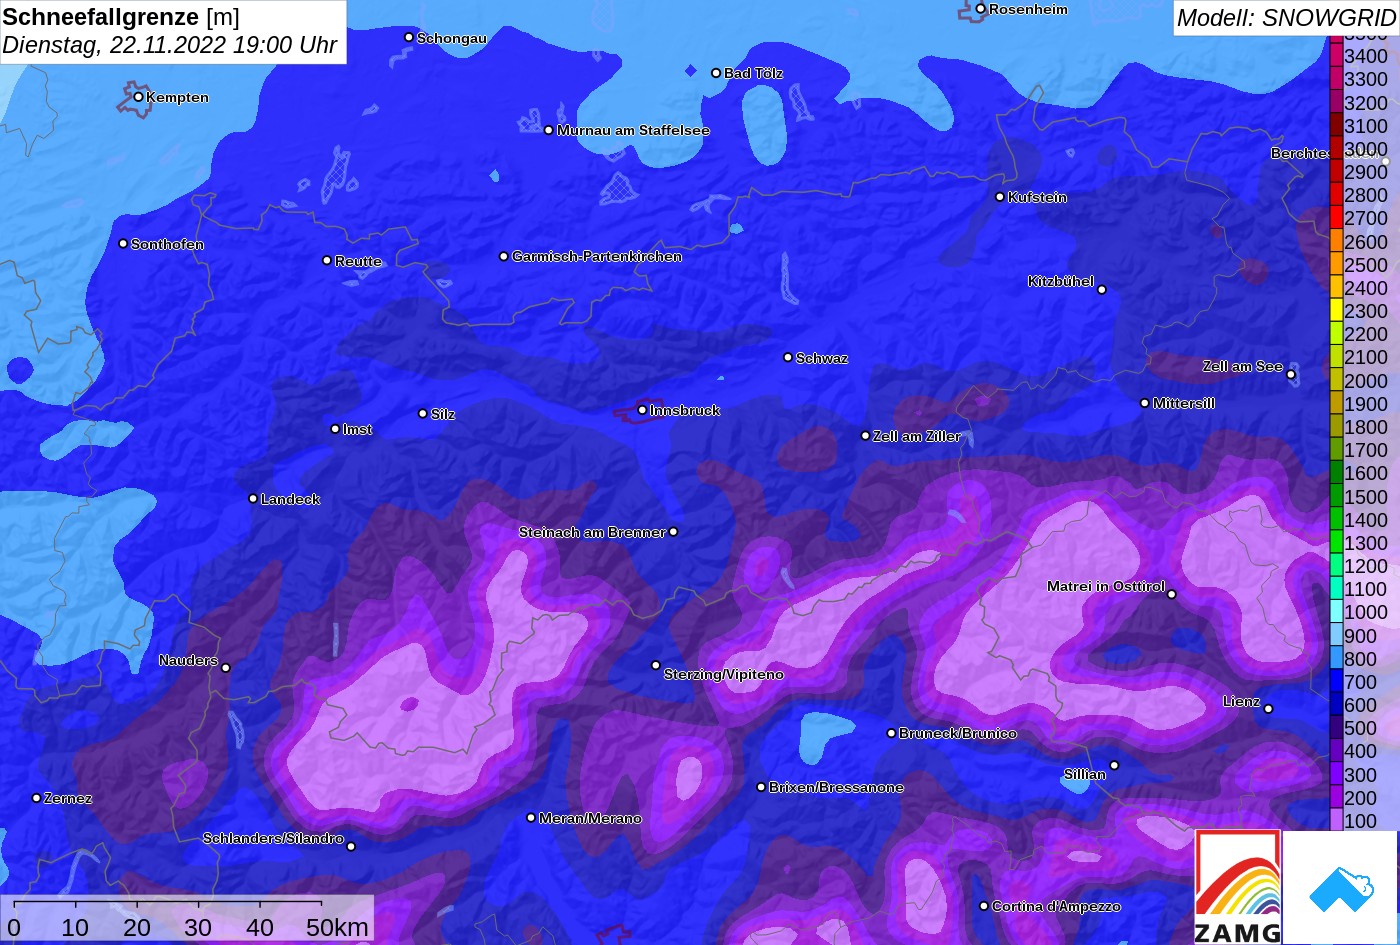Click the Schneefallgrenze title text
This screenshot has height=945, width=1400.
[101, 17]
